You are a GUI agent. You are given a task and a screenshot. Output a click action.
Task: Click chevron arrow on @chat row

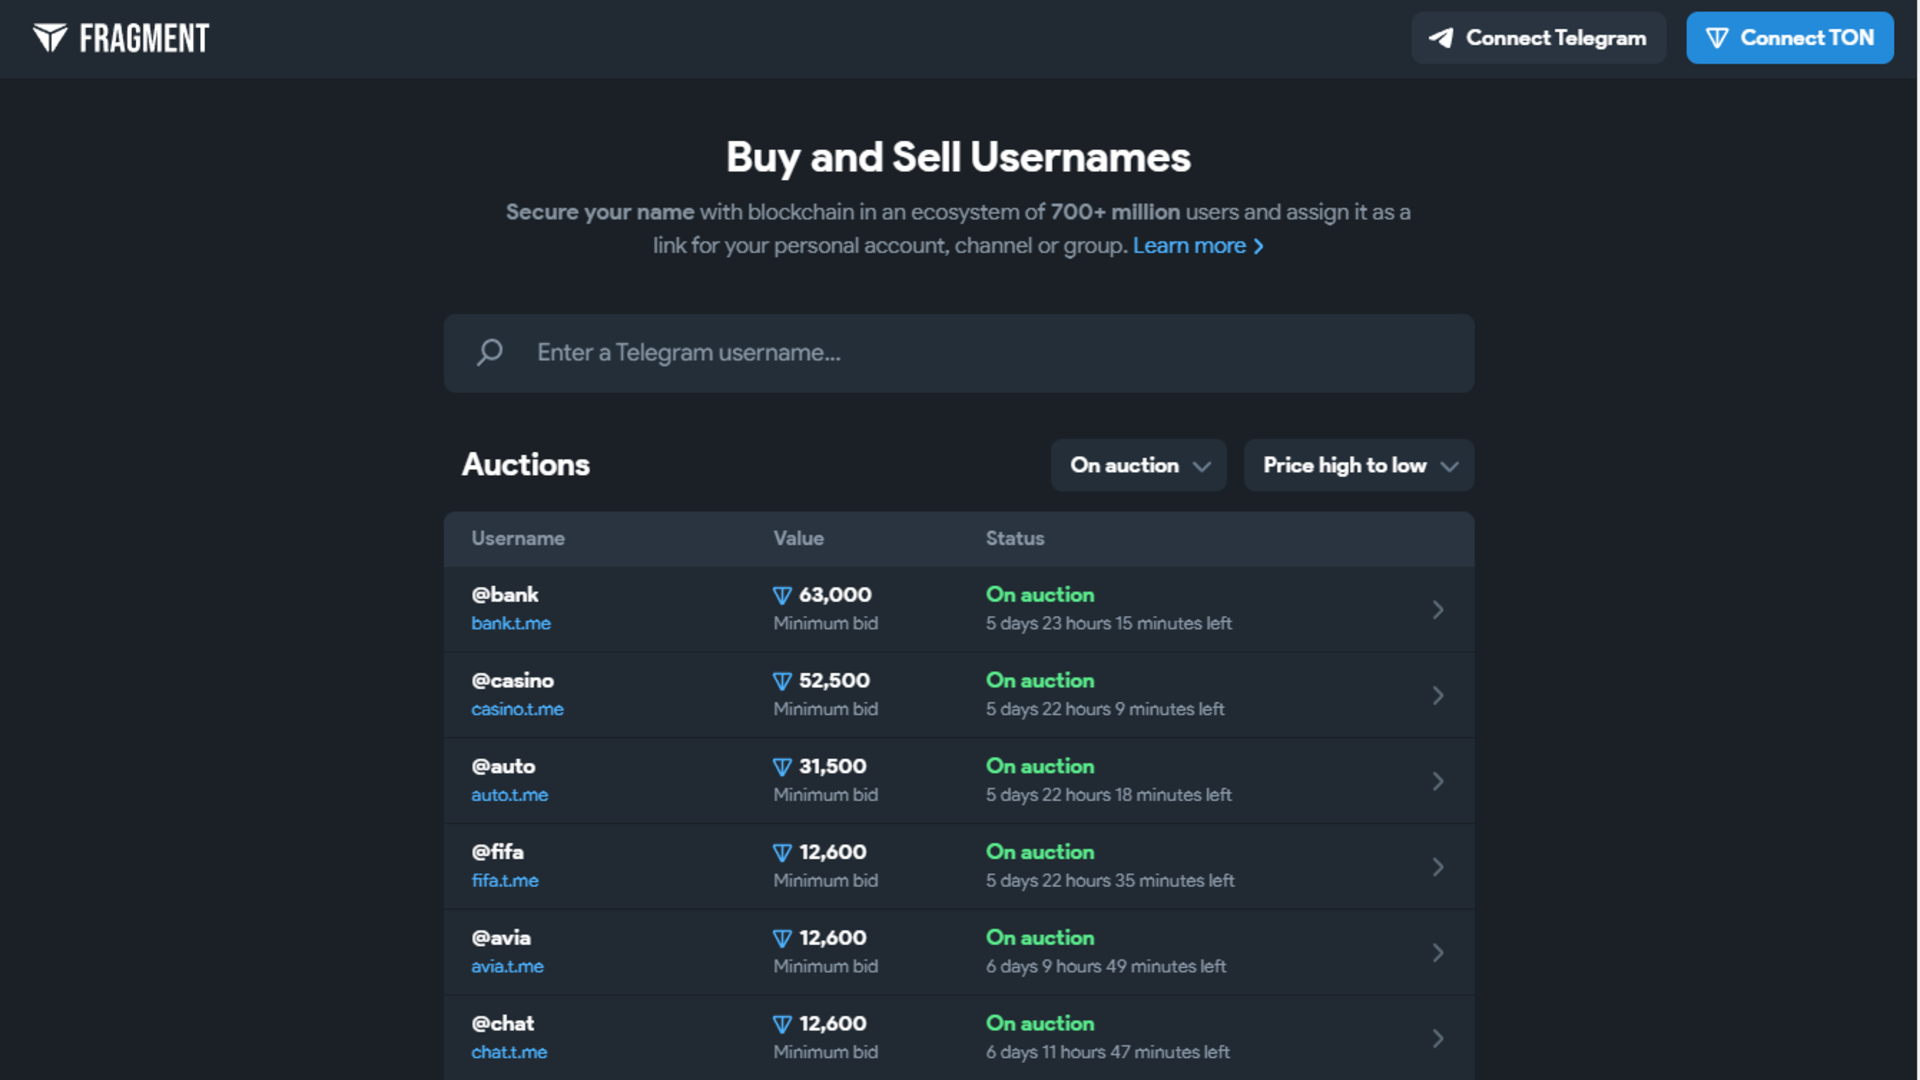(x=1437, y=1038)
